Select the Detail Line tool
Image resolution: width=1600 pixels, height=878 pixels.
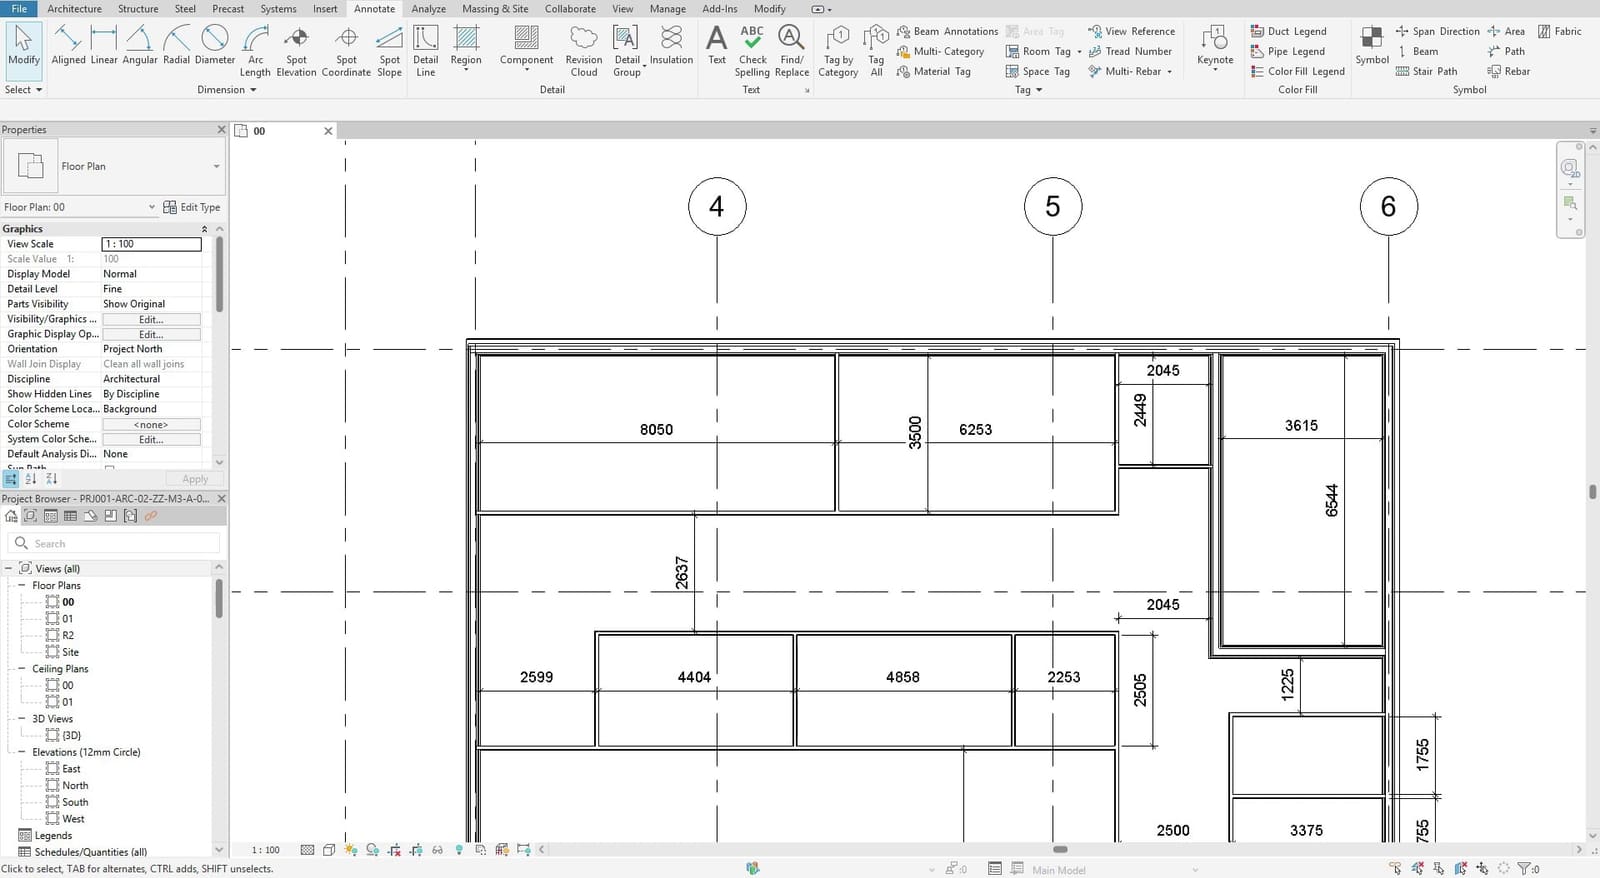[426, 52]
